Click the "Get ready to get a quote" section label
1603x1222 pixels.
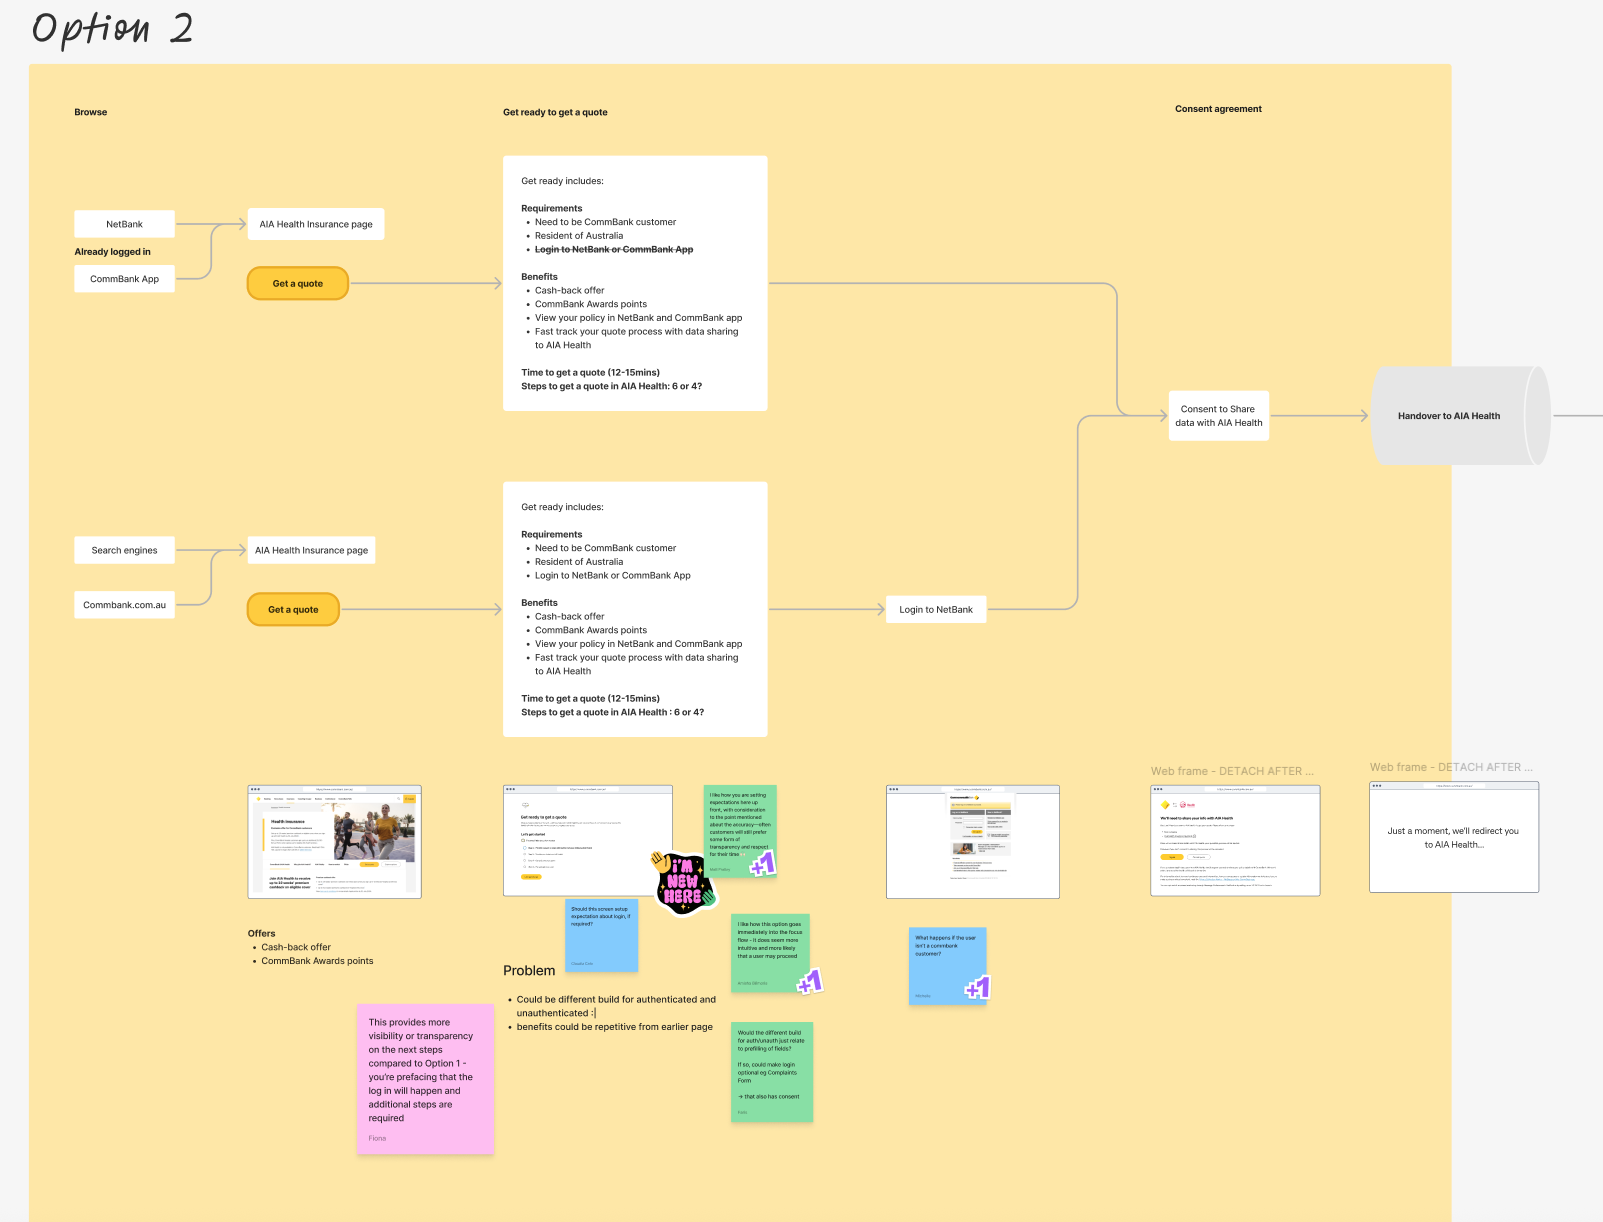tap(555, 112)
